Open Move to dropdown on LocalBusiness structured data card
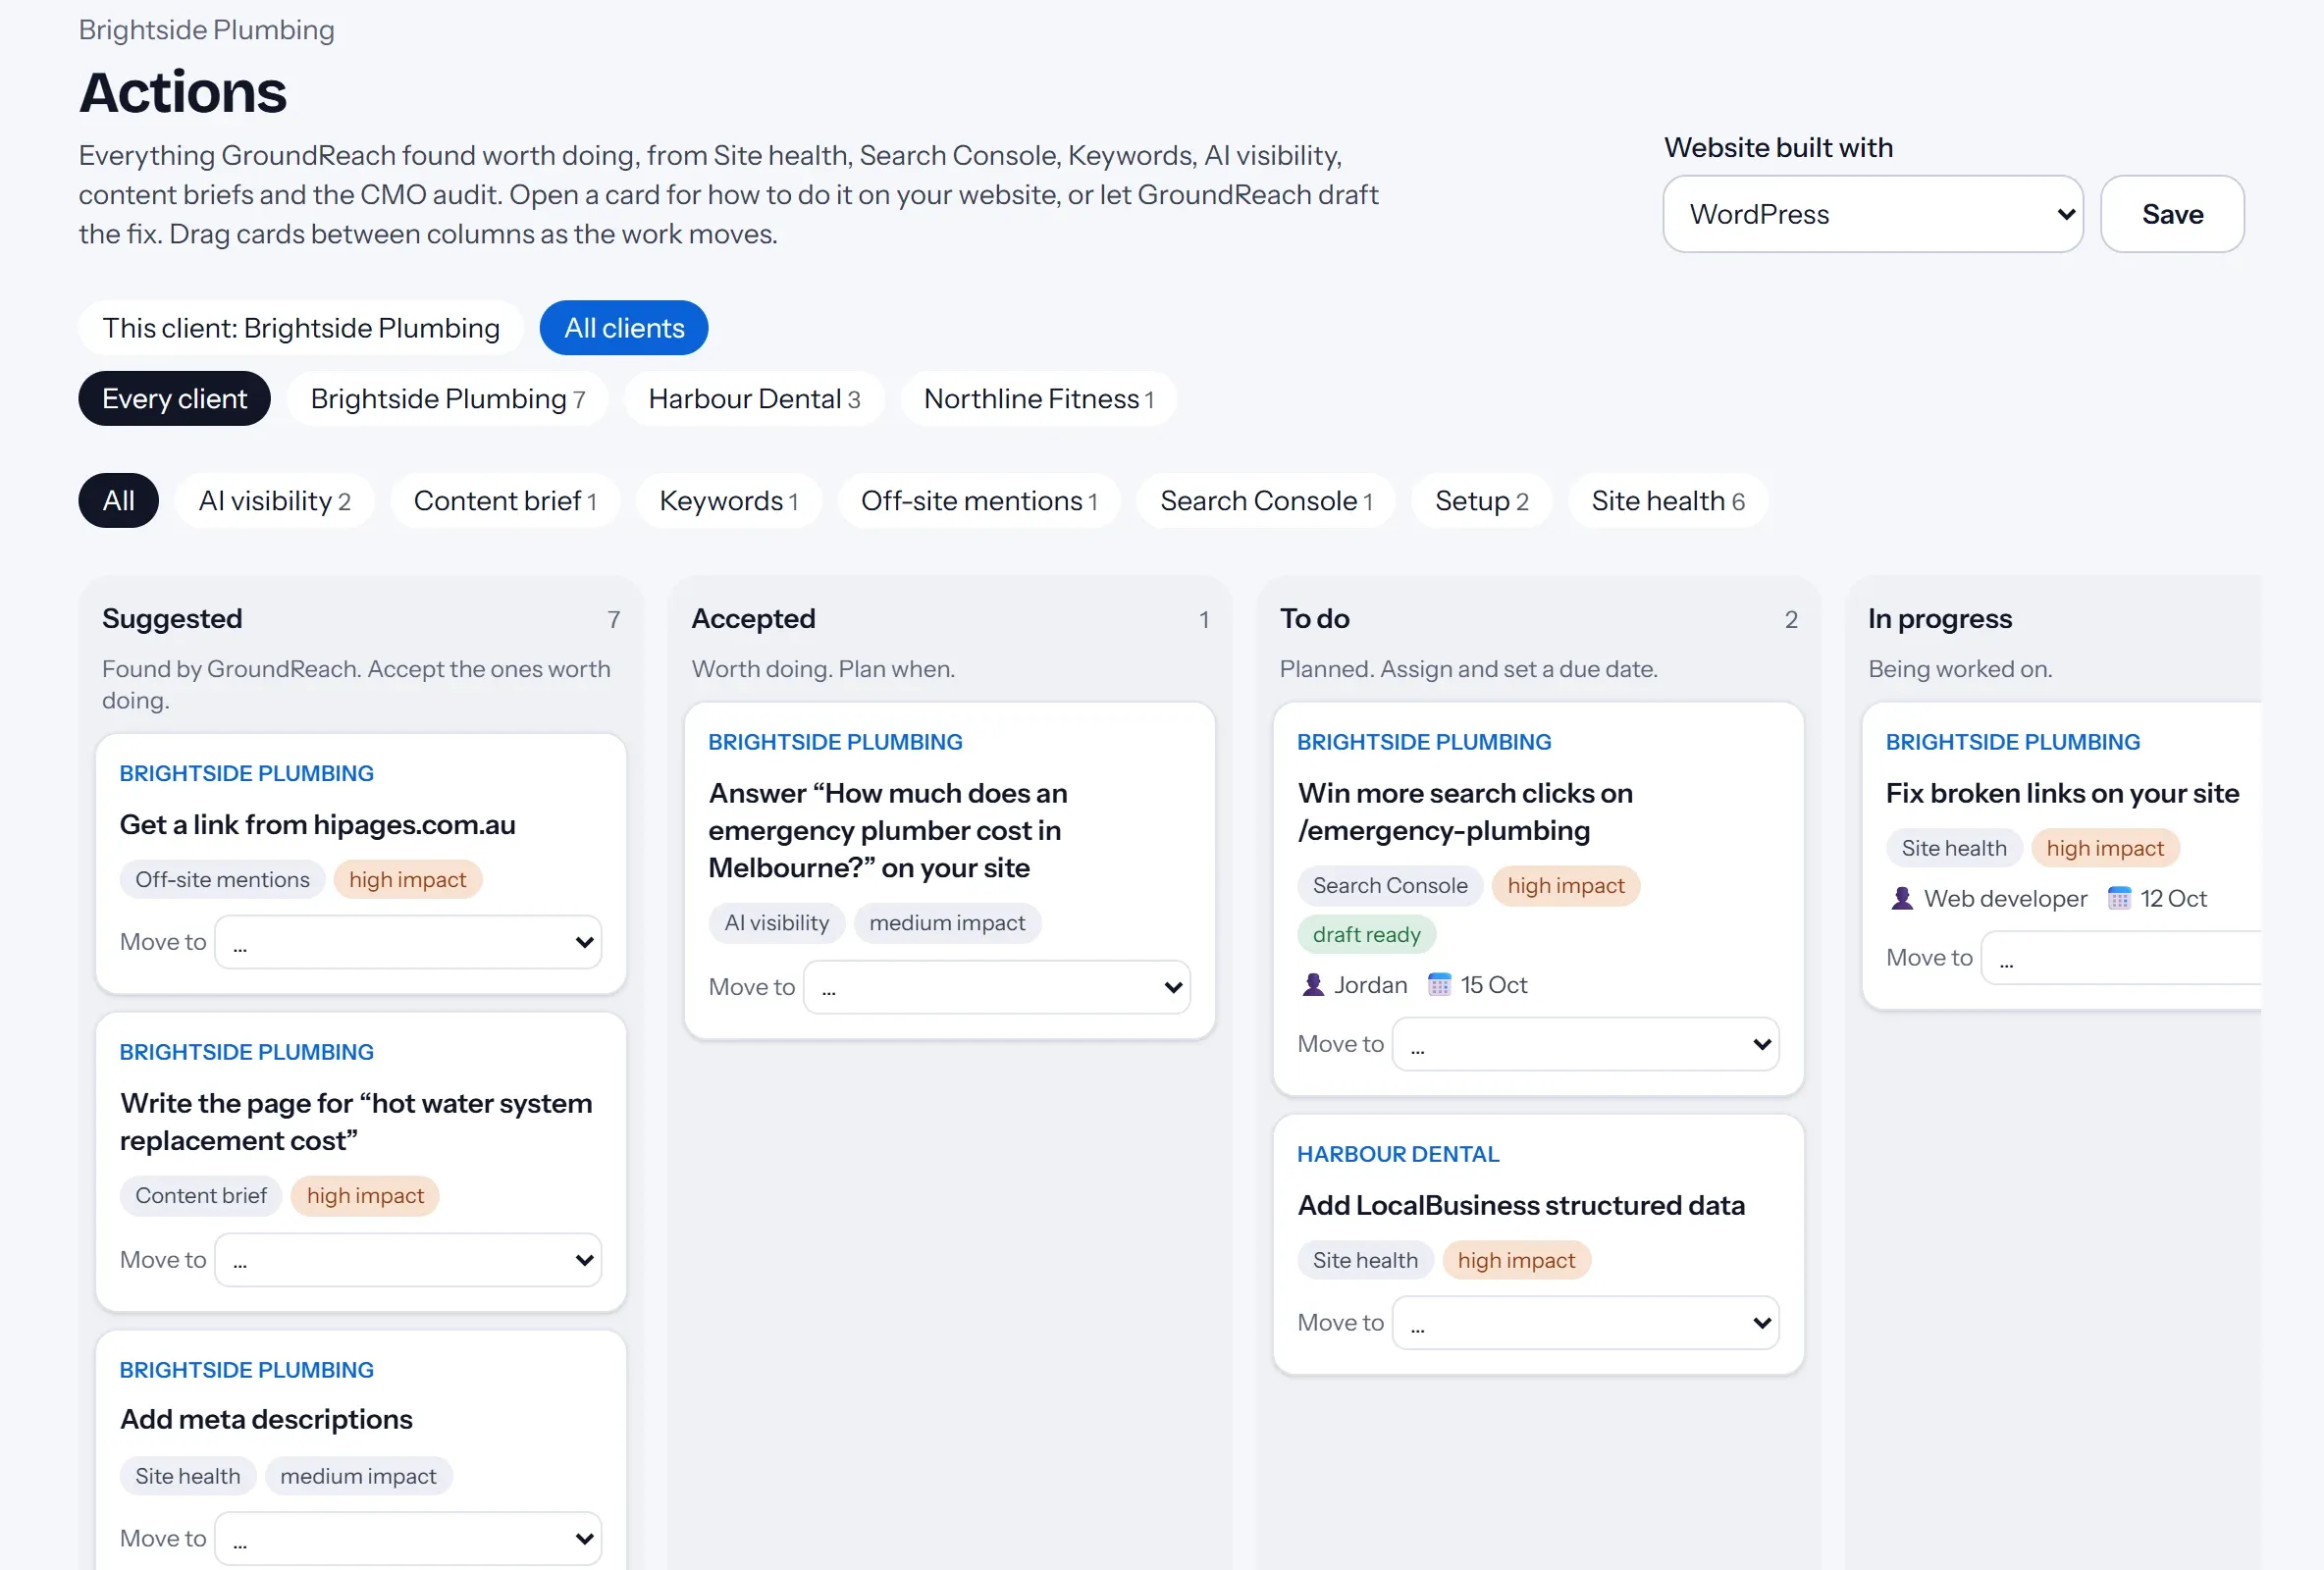This screenshot has width=2324, height=1570. [x=1586, y=1324]
